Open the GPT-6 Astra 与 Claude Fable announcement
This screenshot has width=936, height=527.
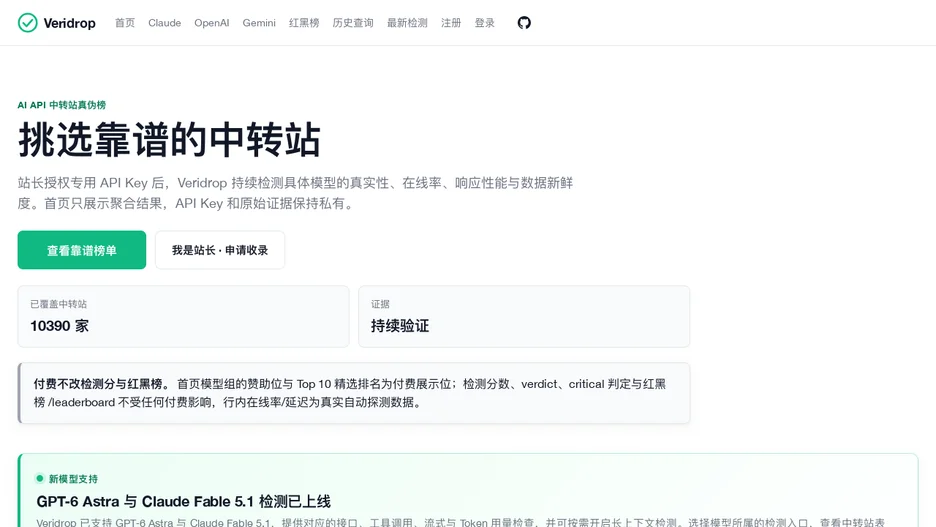click(x=183, y=501)
